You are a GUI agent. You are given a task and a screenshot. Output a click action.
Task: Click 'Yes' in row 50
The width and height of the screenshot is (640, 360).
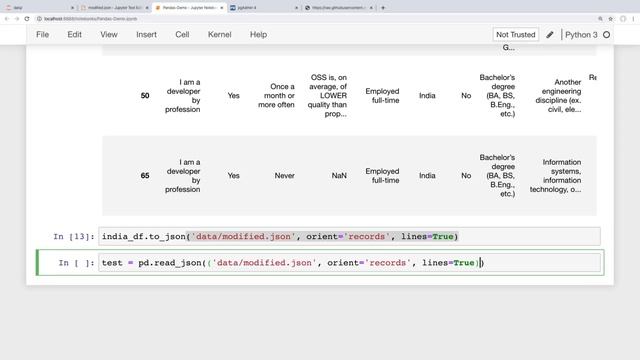233,96
